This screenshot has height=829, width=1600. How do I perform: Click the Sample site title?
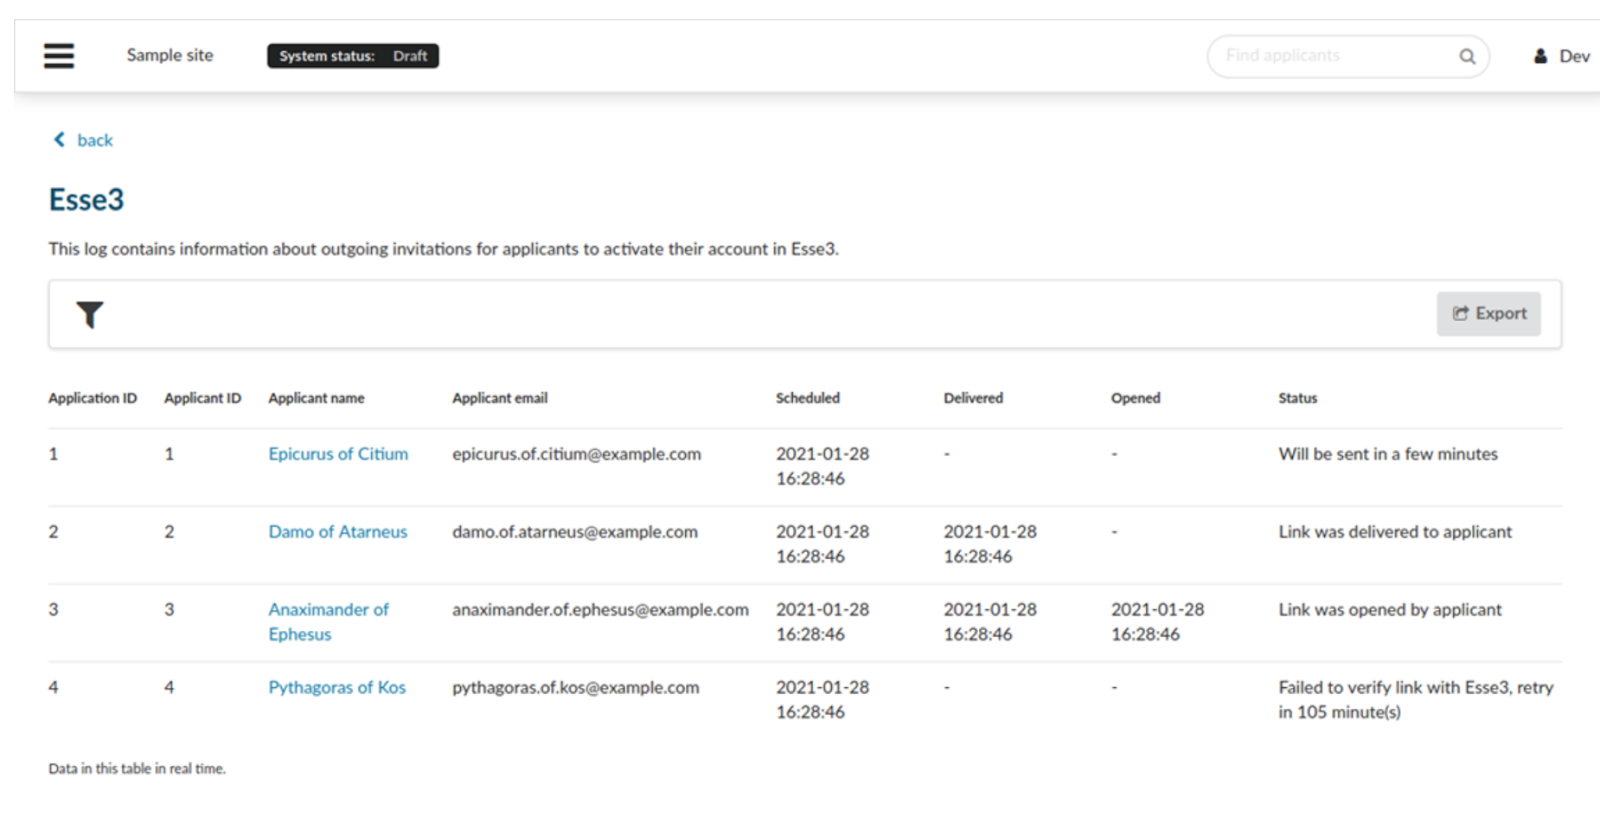[170, 55]
